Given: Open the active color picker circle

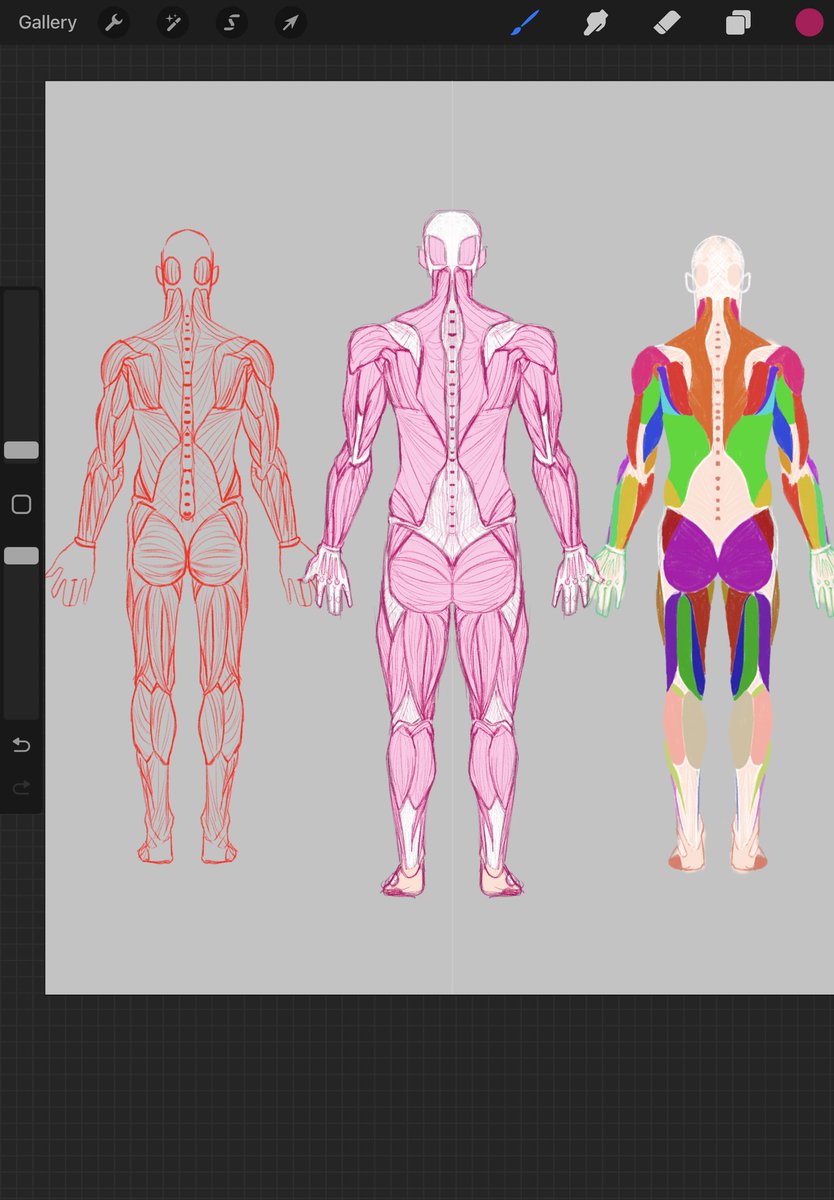Looking at the screenshot, I should 809,22.
